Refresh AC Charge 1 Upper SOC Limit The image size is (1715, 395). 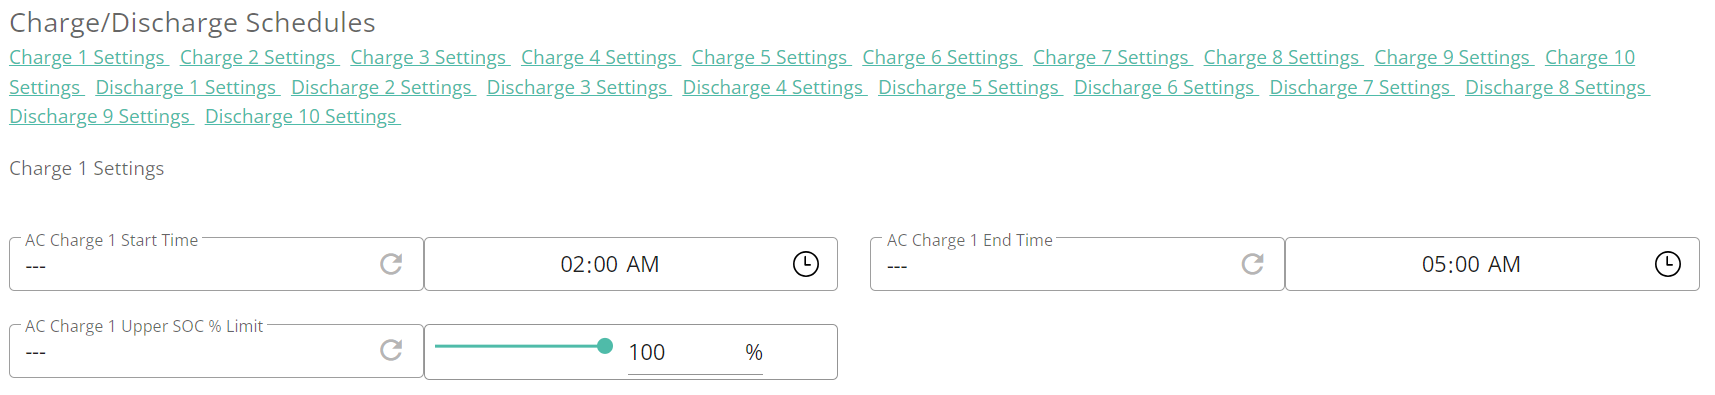pyautogui.click(x=391, y=350)
